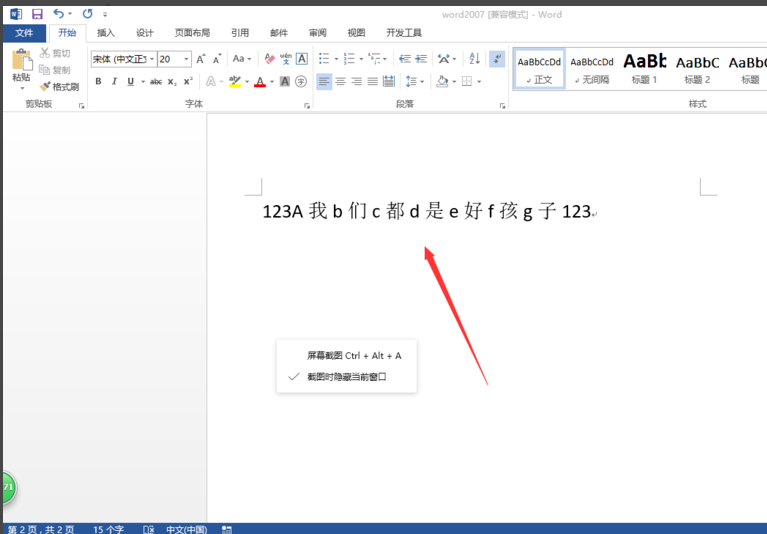
Task: Apply the 标题 1 (Heading 1) style
Action: pyautogui.click(x=644, y=69)
